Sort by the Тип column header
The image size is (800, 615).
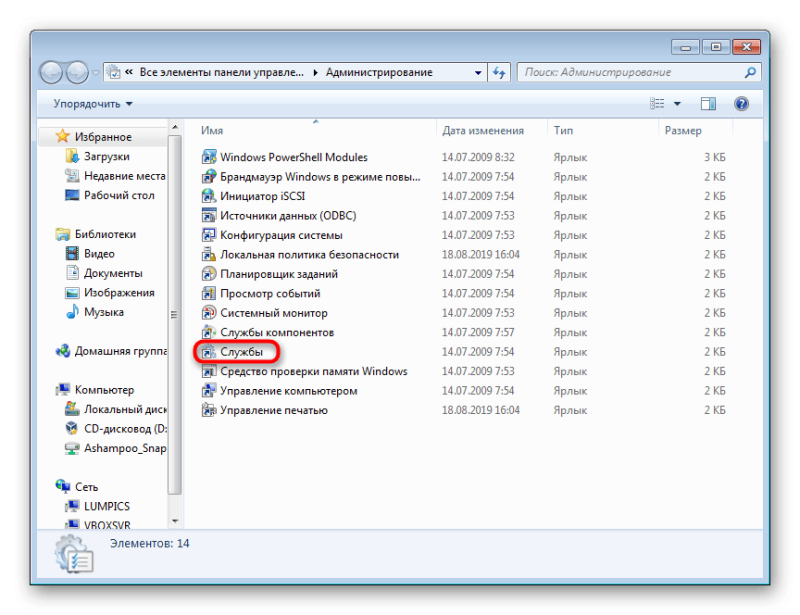click(563, 131)
